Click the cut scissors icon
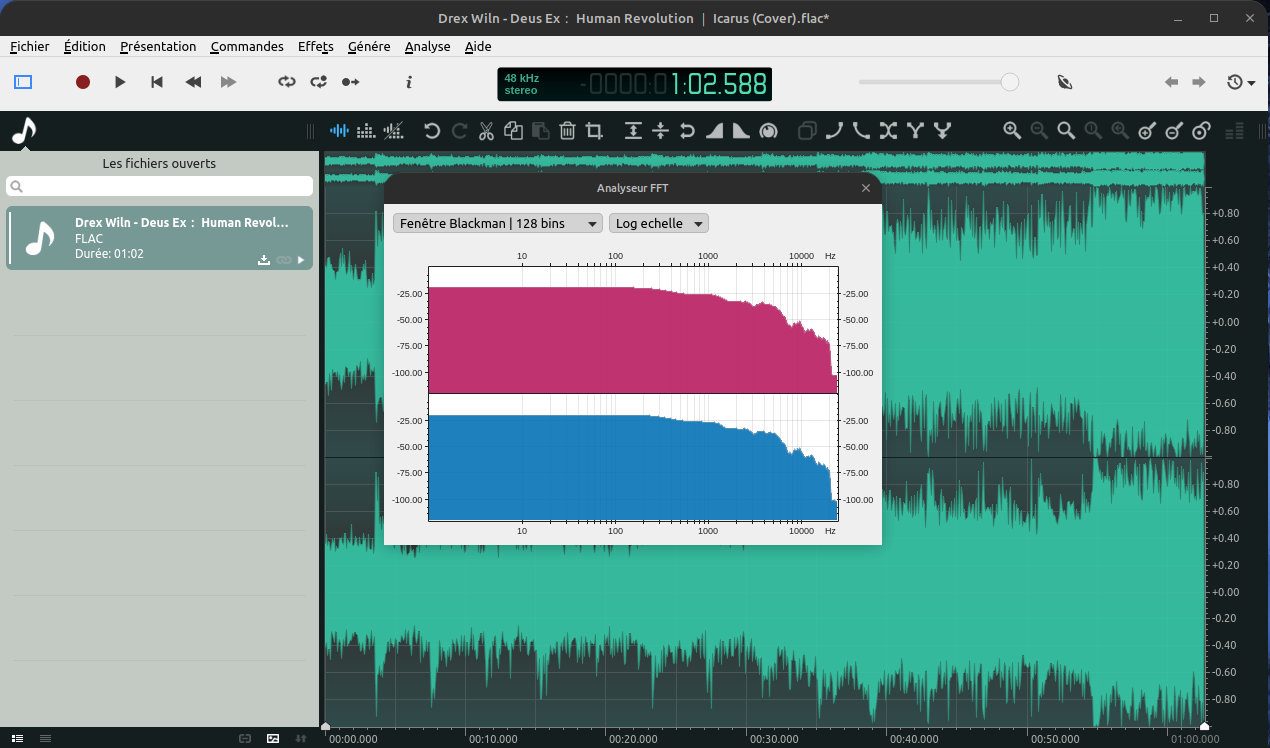This screenshot has width=1270, height=748. click(x=486, y=131)
